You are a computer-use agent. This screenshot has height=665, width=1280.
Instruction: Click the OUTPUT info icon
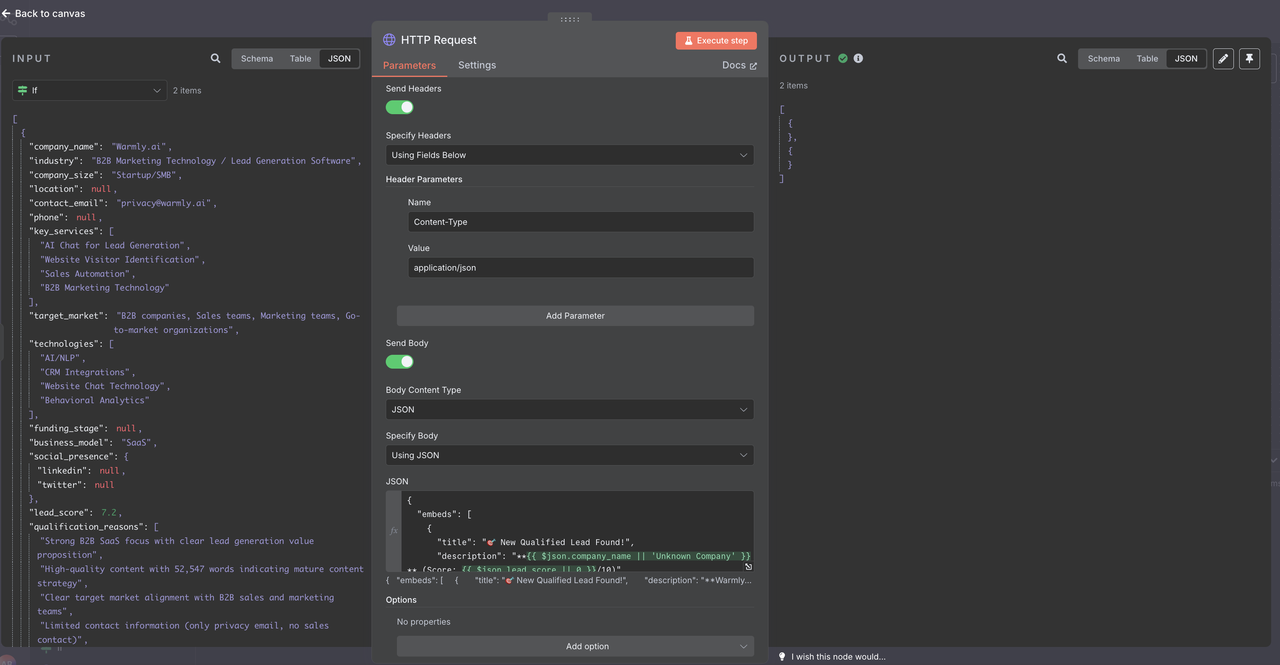[x=858, y=58]
